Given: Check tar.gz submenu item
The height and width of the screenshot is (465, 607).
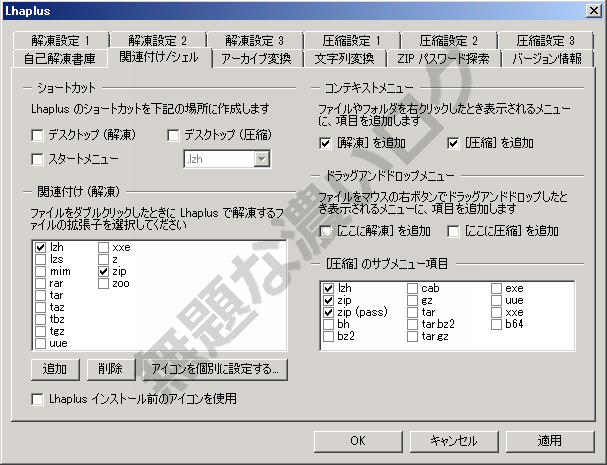Looking at the screenshot, I should (x=412, y=336).
